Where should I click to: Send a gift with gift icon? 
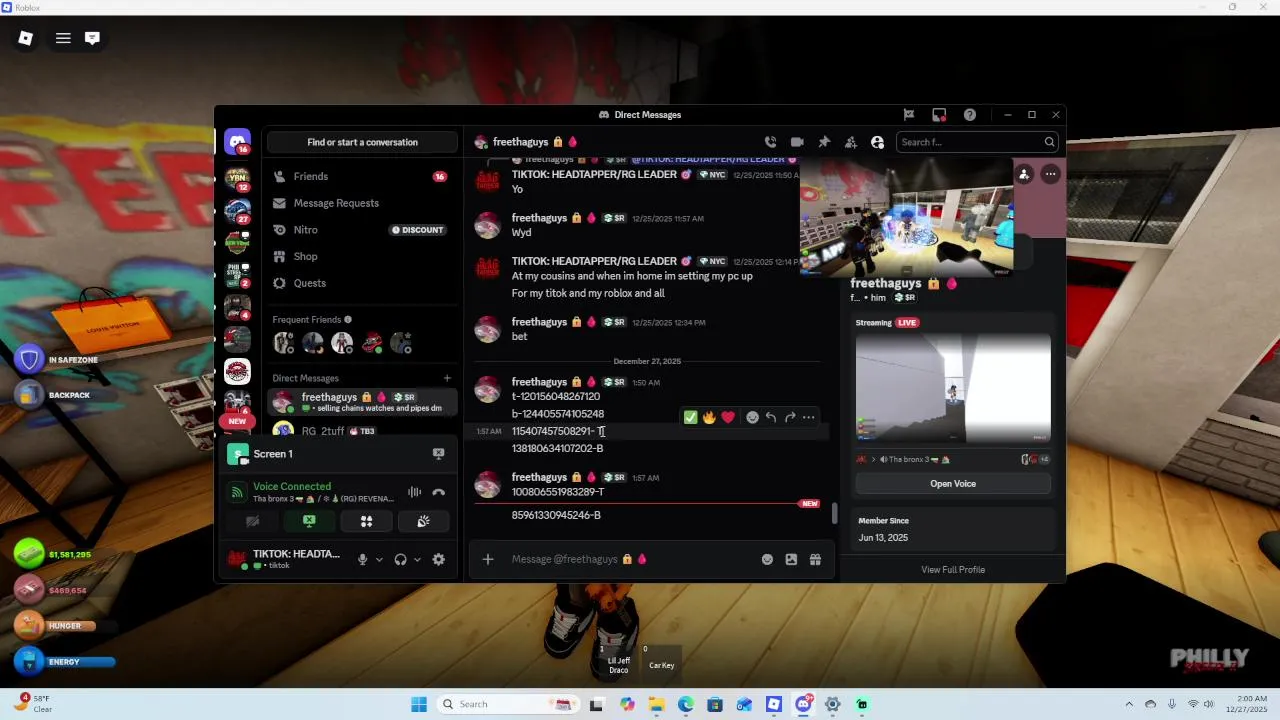pyautogui.click(x=815, y=559)
